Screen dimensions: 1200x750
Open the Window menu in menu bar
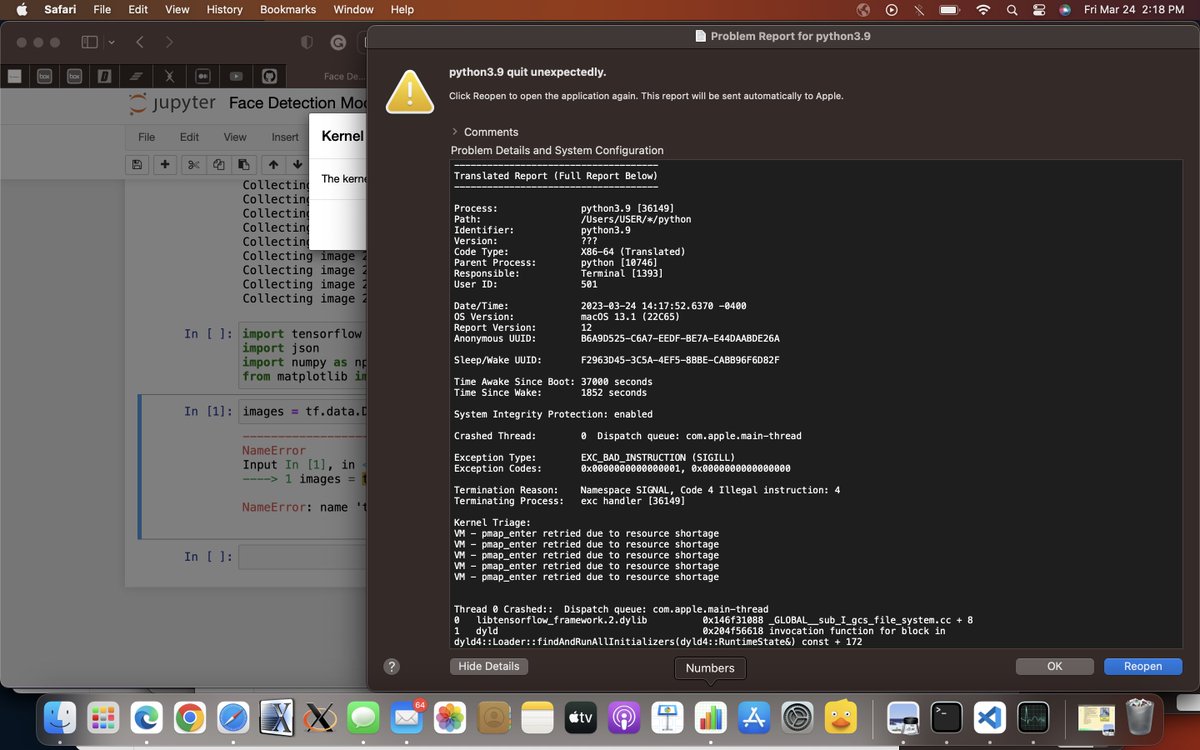pyautogui.click(x=353, y=9)
